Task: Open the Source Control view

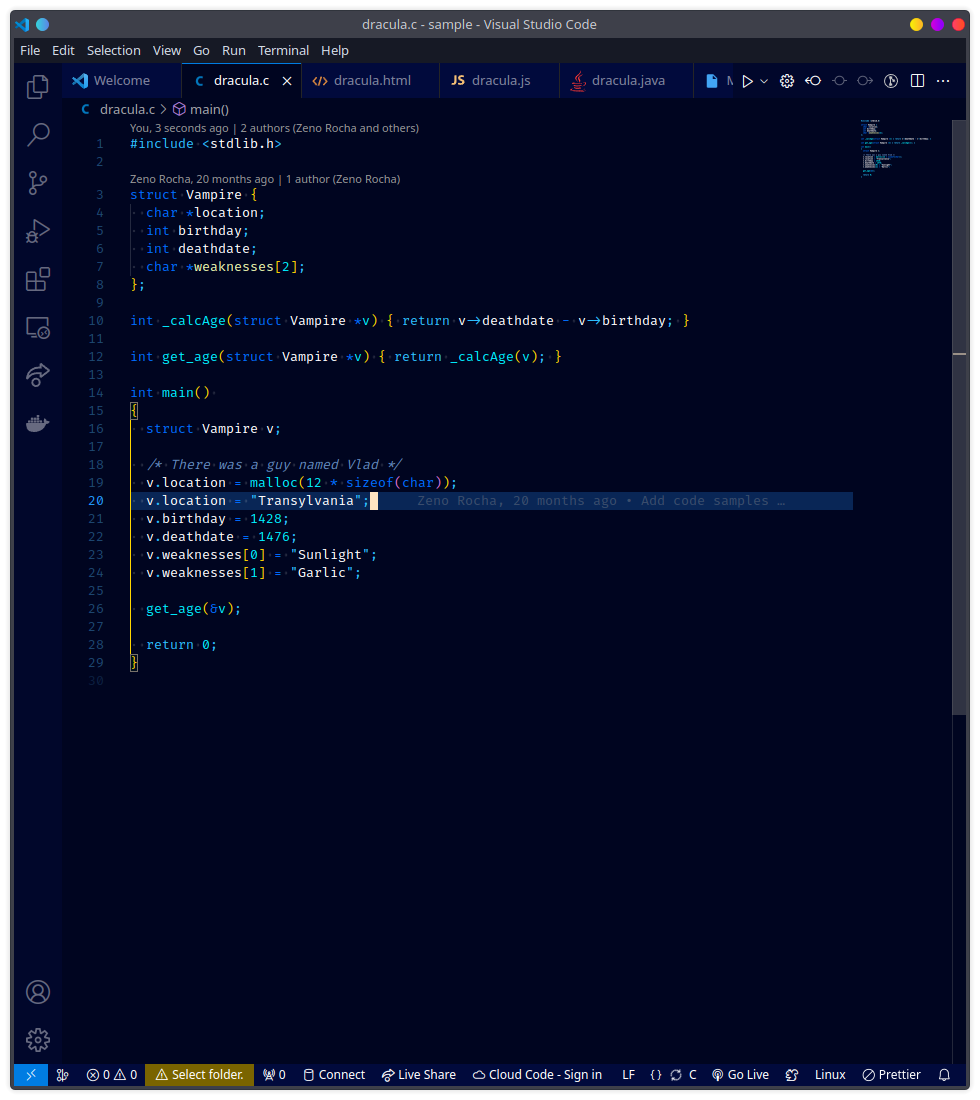Action: tap(38, 183)
